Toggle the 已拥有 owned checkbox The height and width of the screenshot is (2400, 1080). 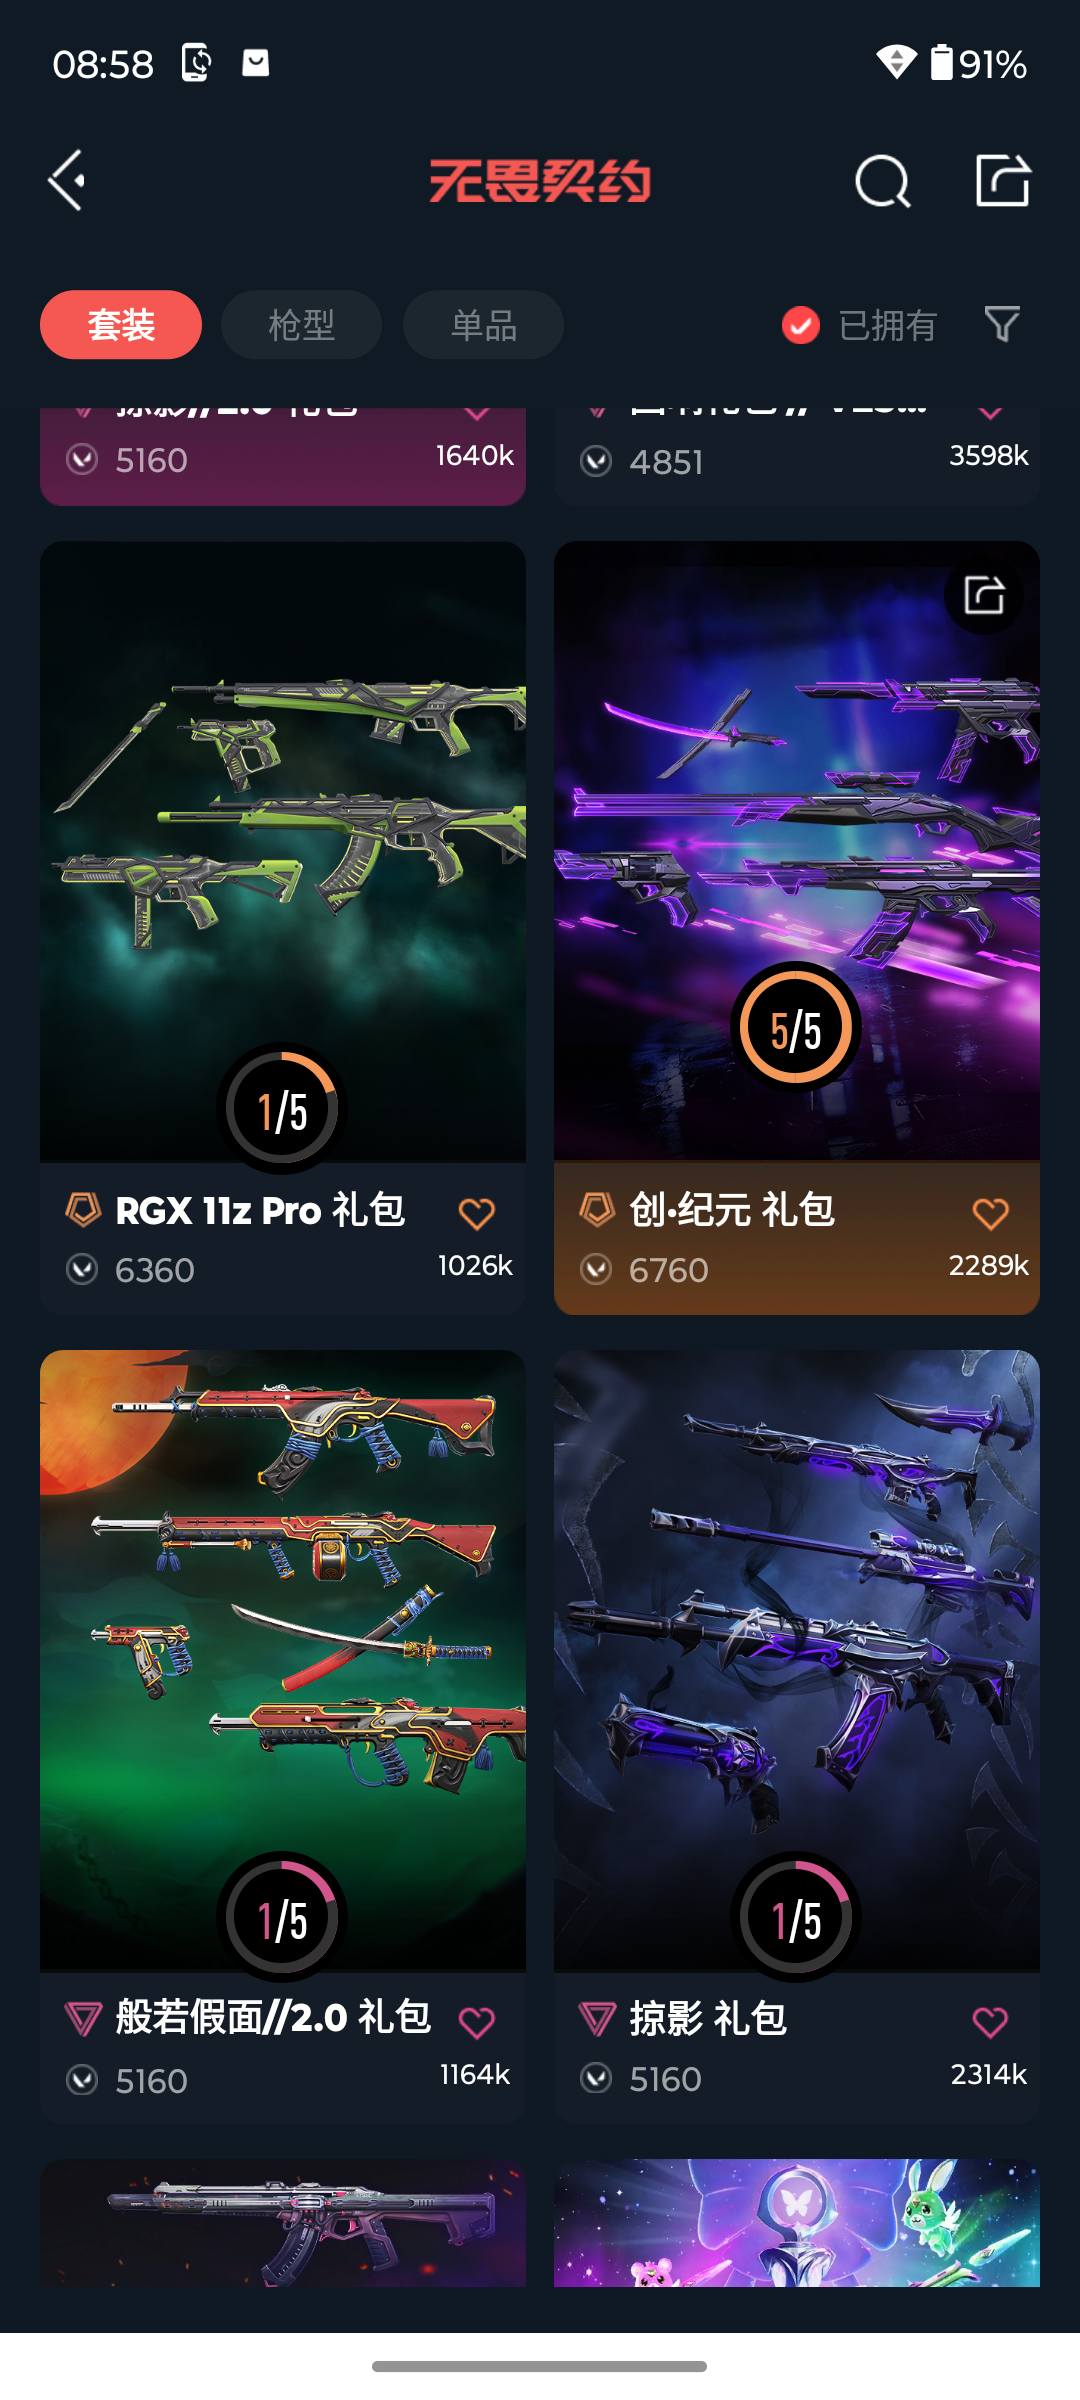click(801, 325)
